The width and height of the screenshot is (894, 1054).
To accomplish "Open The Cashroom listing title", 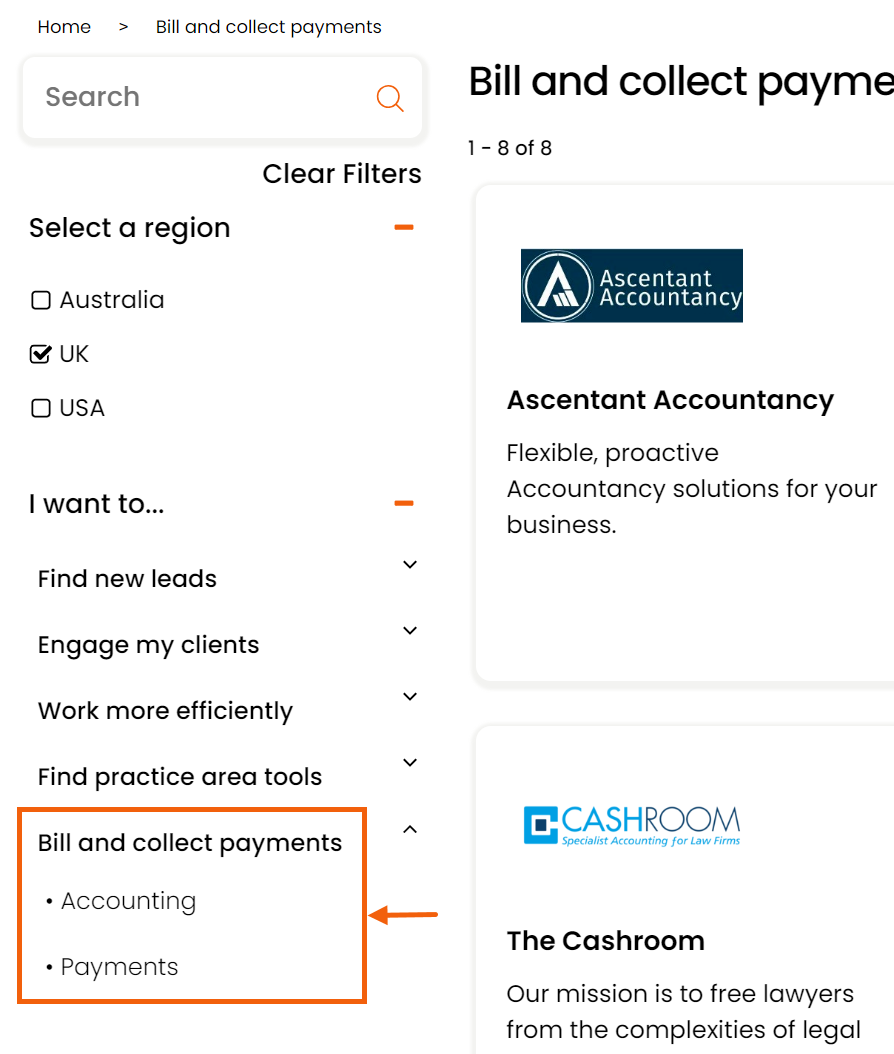I will 606,941.
